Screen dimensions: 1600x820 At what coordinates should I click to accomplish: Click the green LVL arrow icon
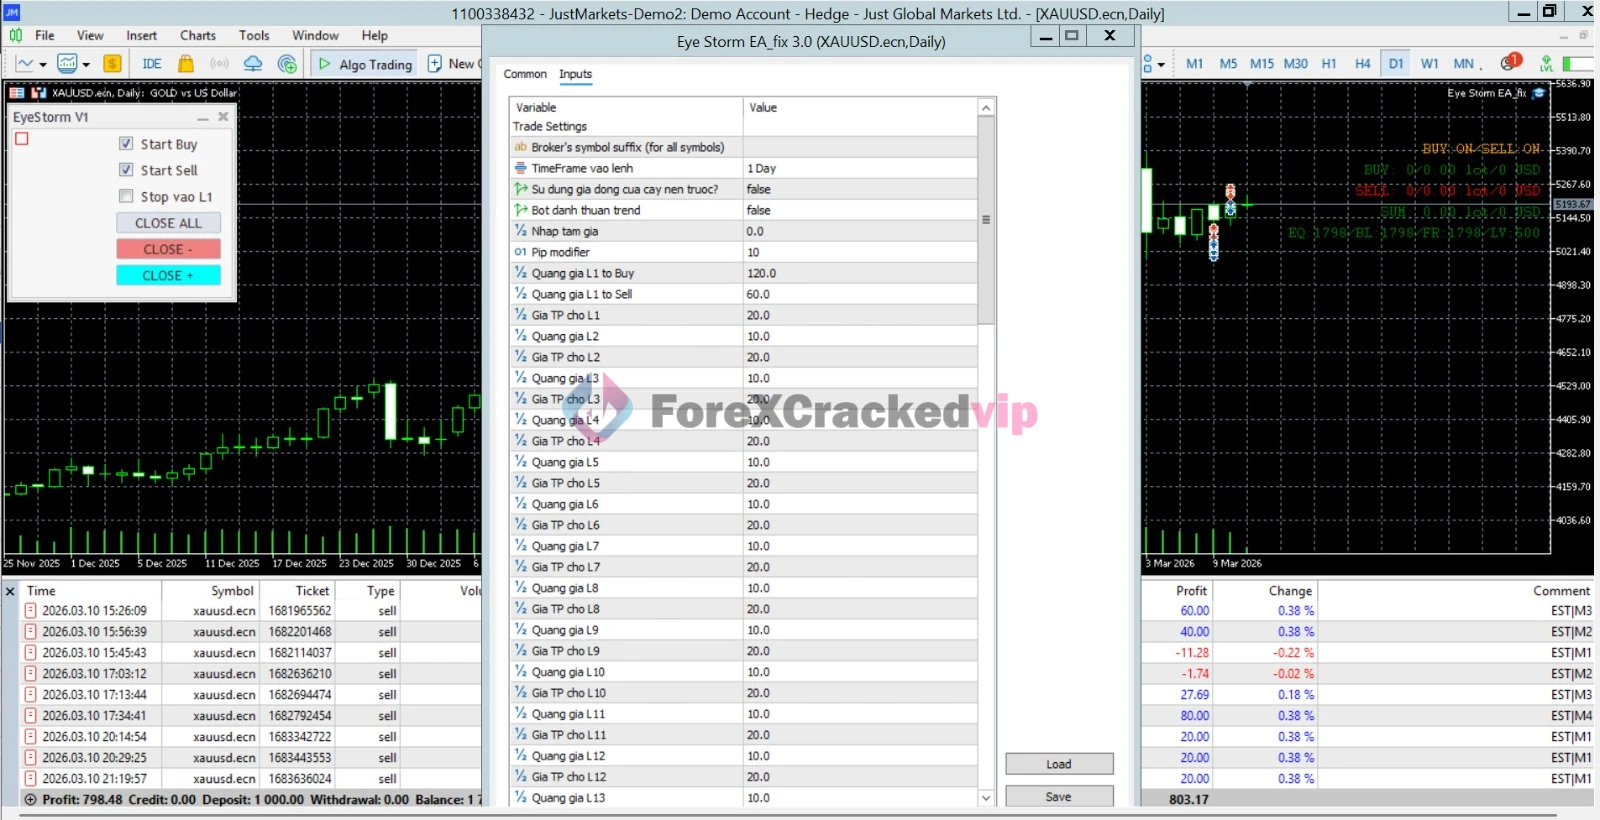[x=1546, y=64]
